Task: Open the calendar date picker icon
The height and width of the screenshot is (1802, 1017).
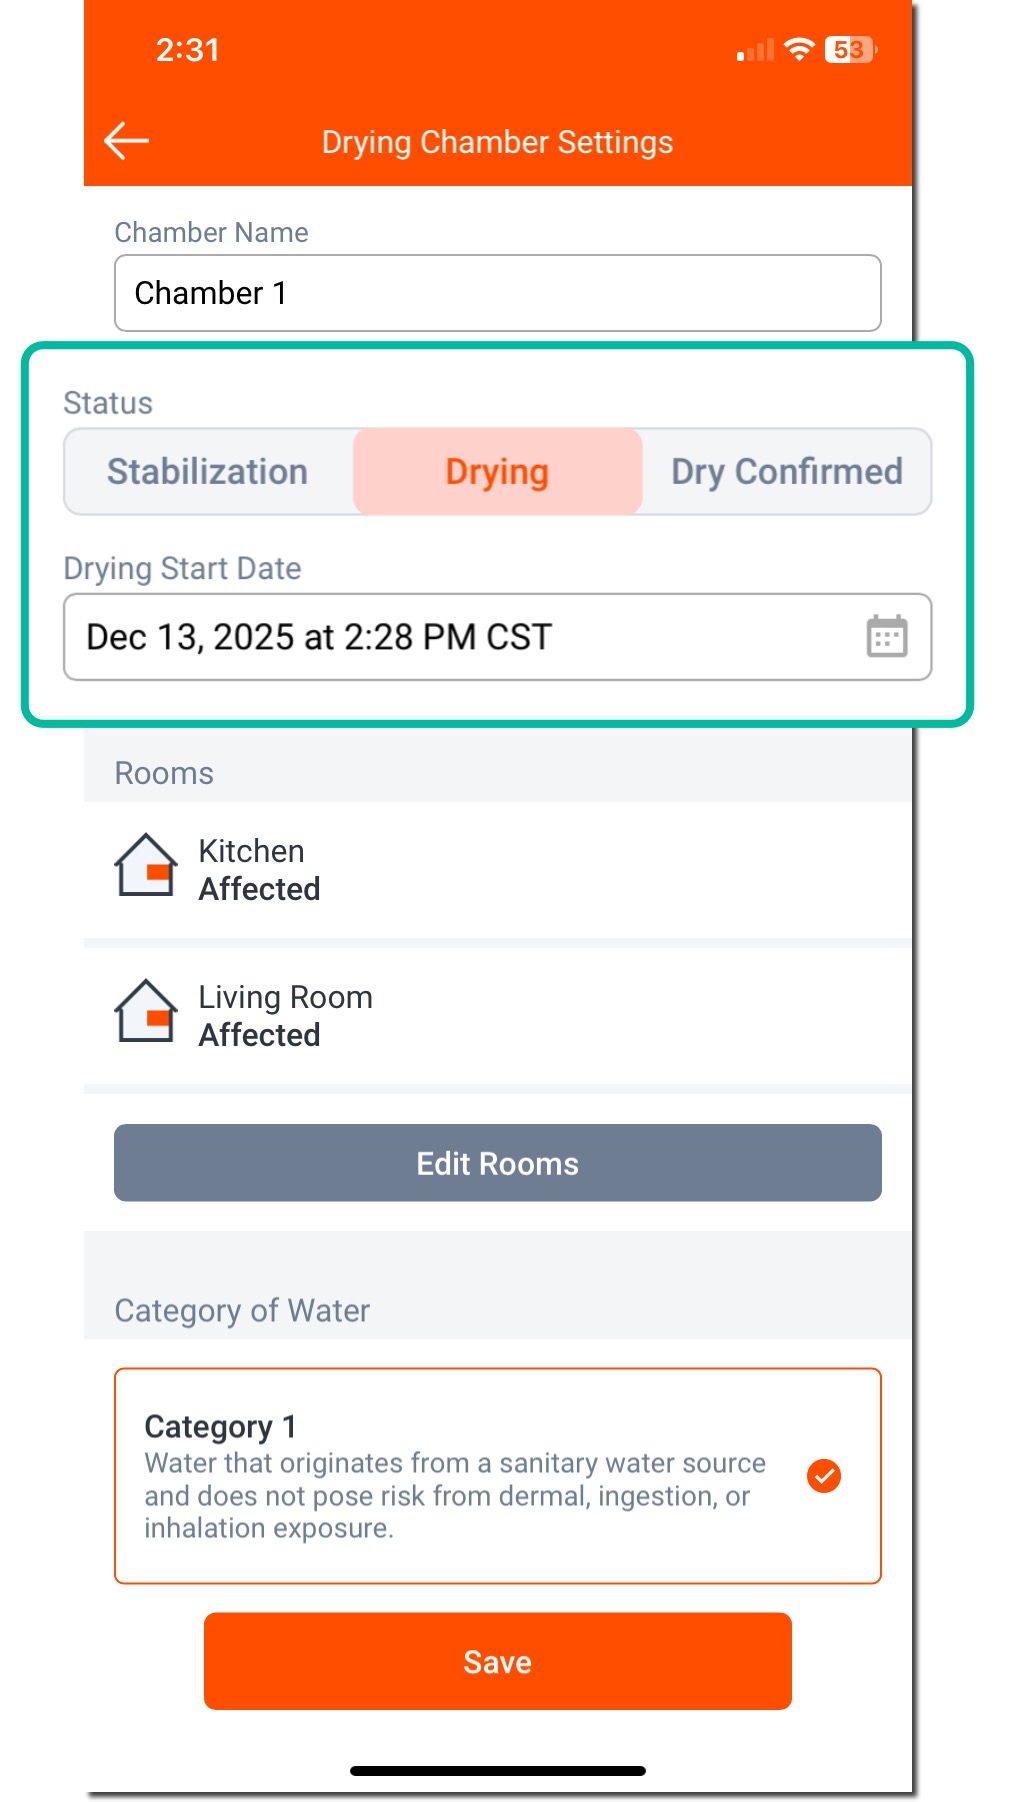Action: point(886,637)
